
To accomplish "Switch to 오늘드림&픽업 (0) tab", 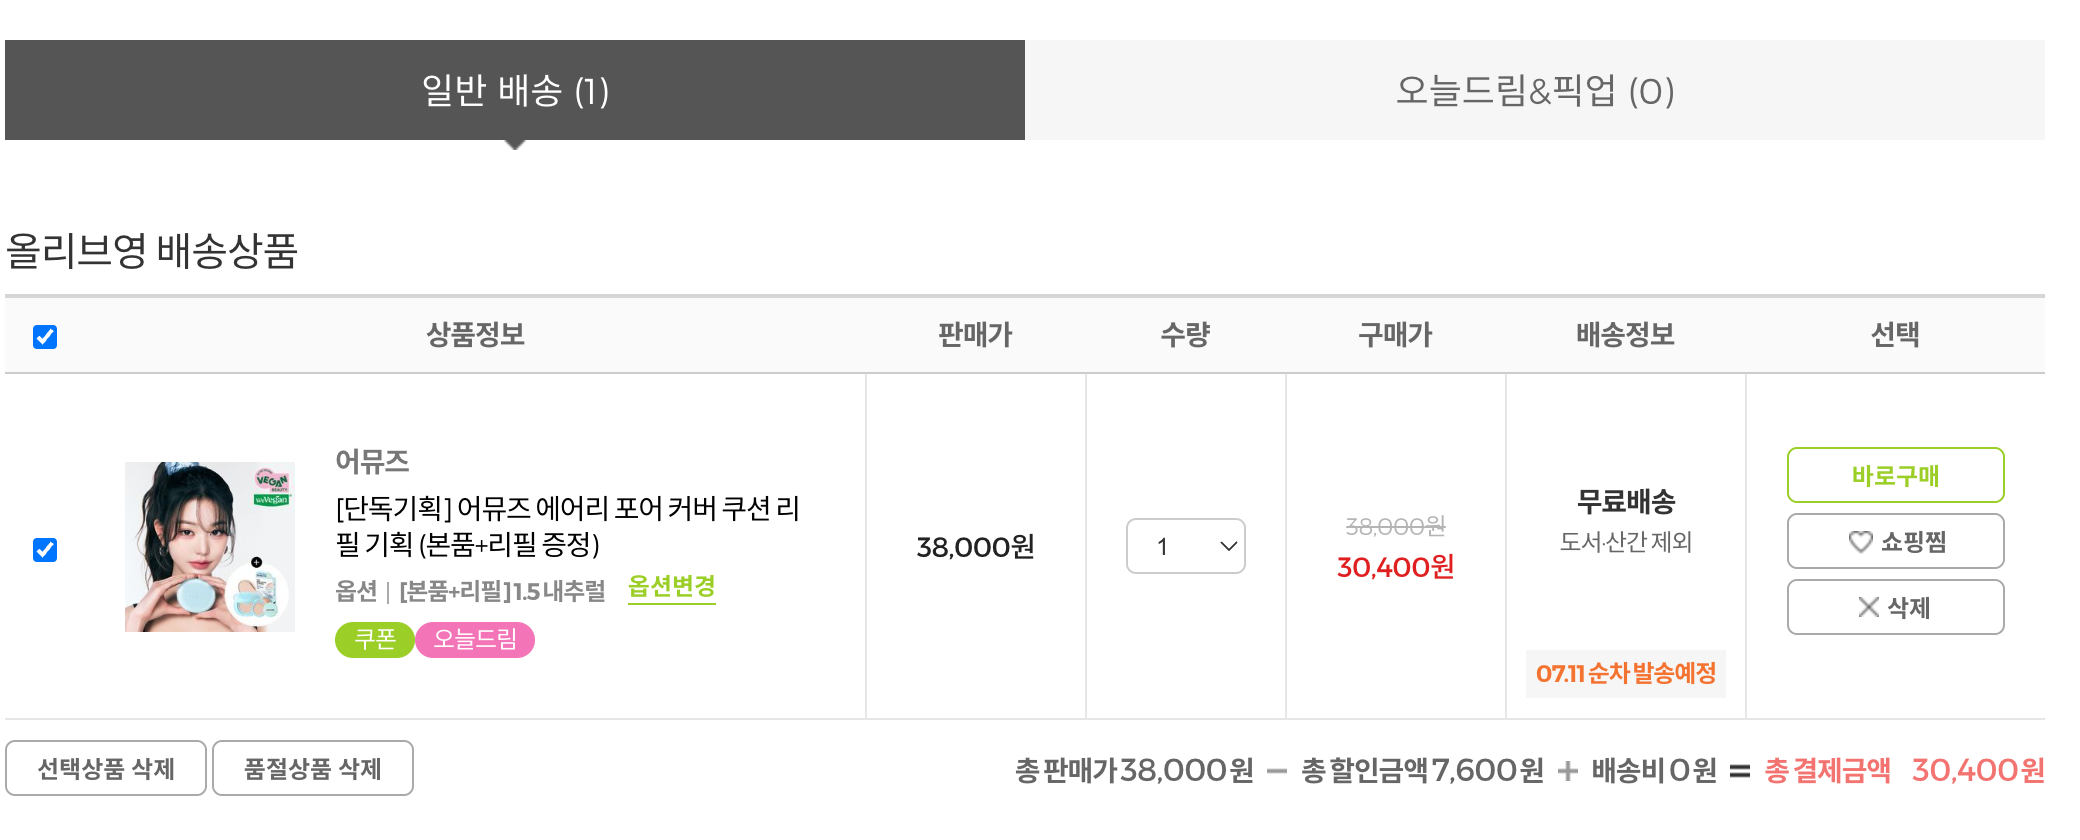I will pyautogui.click(x=1535, y=90).
